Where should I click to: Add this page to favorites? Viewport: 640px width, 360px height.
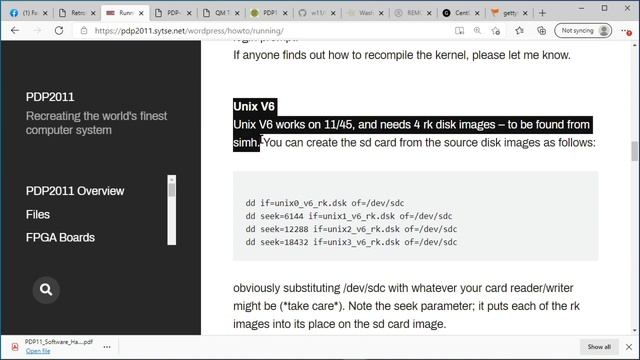pyautogui.click(x=496, y=31)
